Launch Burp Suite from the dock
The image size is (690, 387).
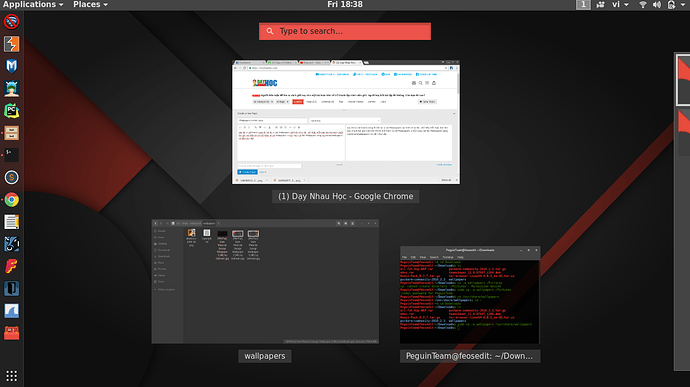coord(11,44)
